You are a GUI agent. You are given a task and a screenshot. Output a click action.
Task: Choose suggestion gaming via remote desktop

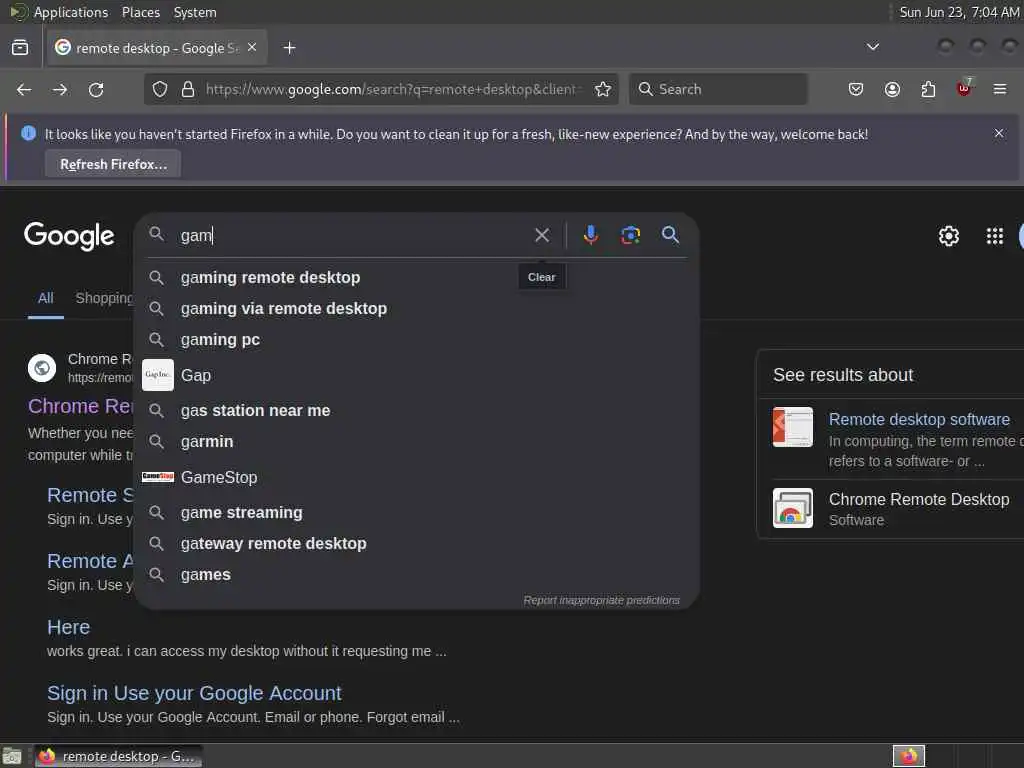[x=417, y=308]
